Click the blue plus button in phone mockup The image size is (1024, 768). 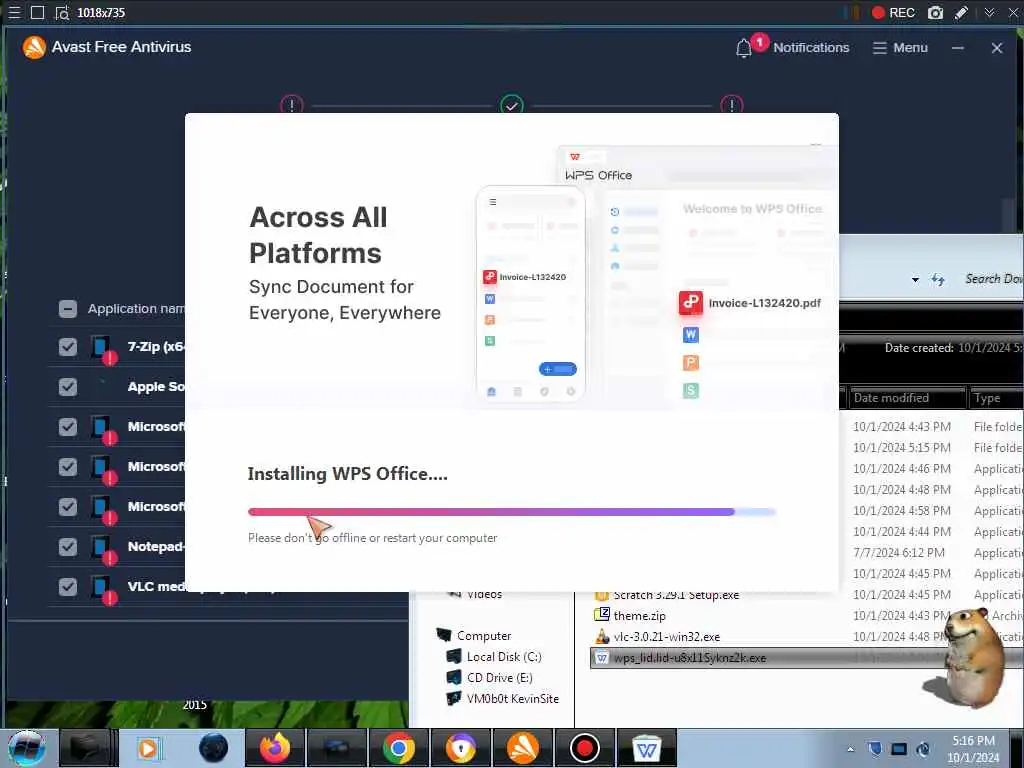coord(558,369)
